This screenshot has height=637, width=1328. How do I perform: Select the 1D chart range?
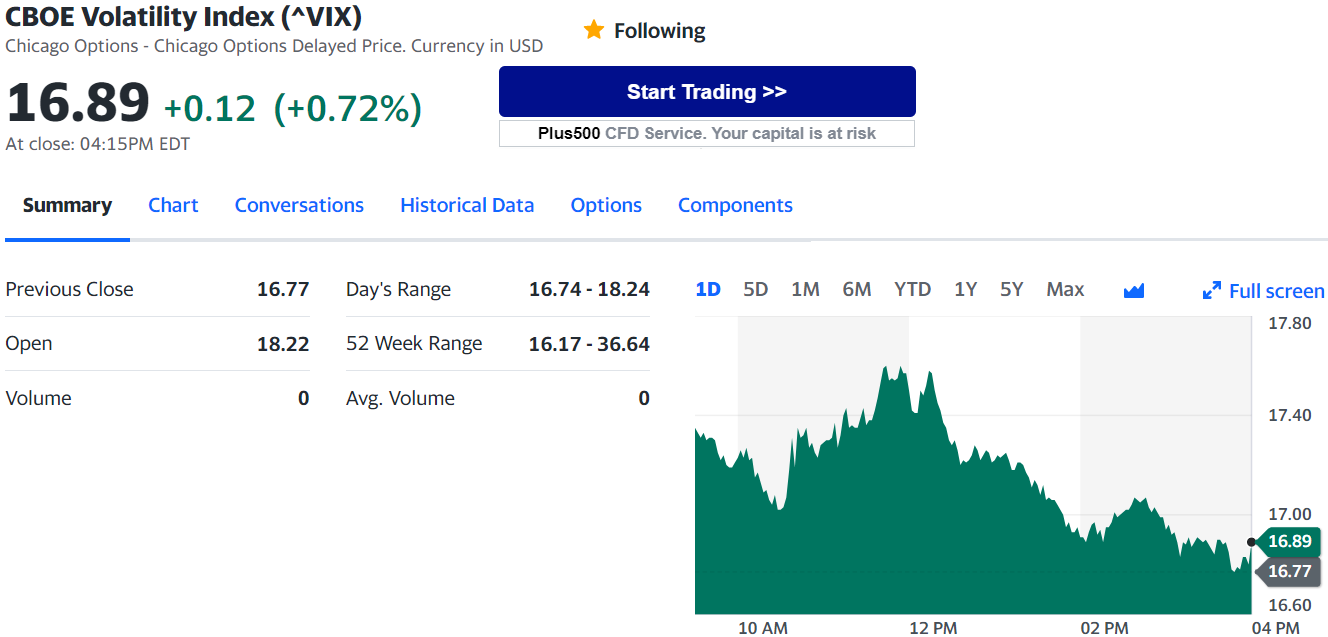coord(708,289)
